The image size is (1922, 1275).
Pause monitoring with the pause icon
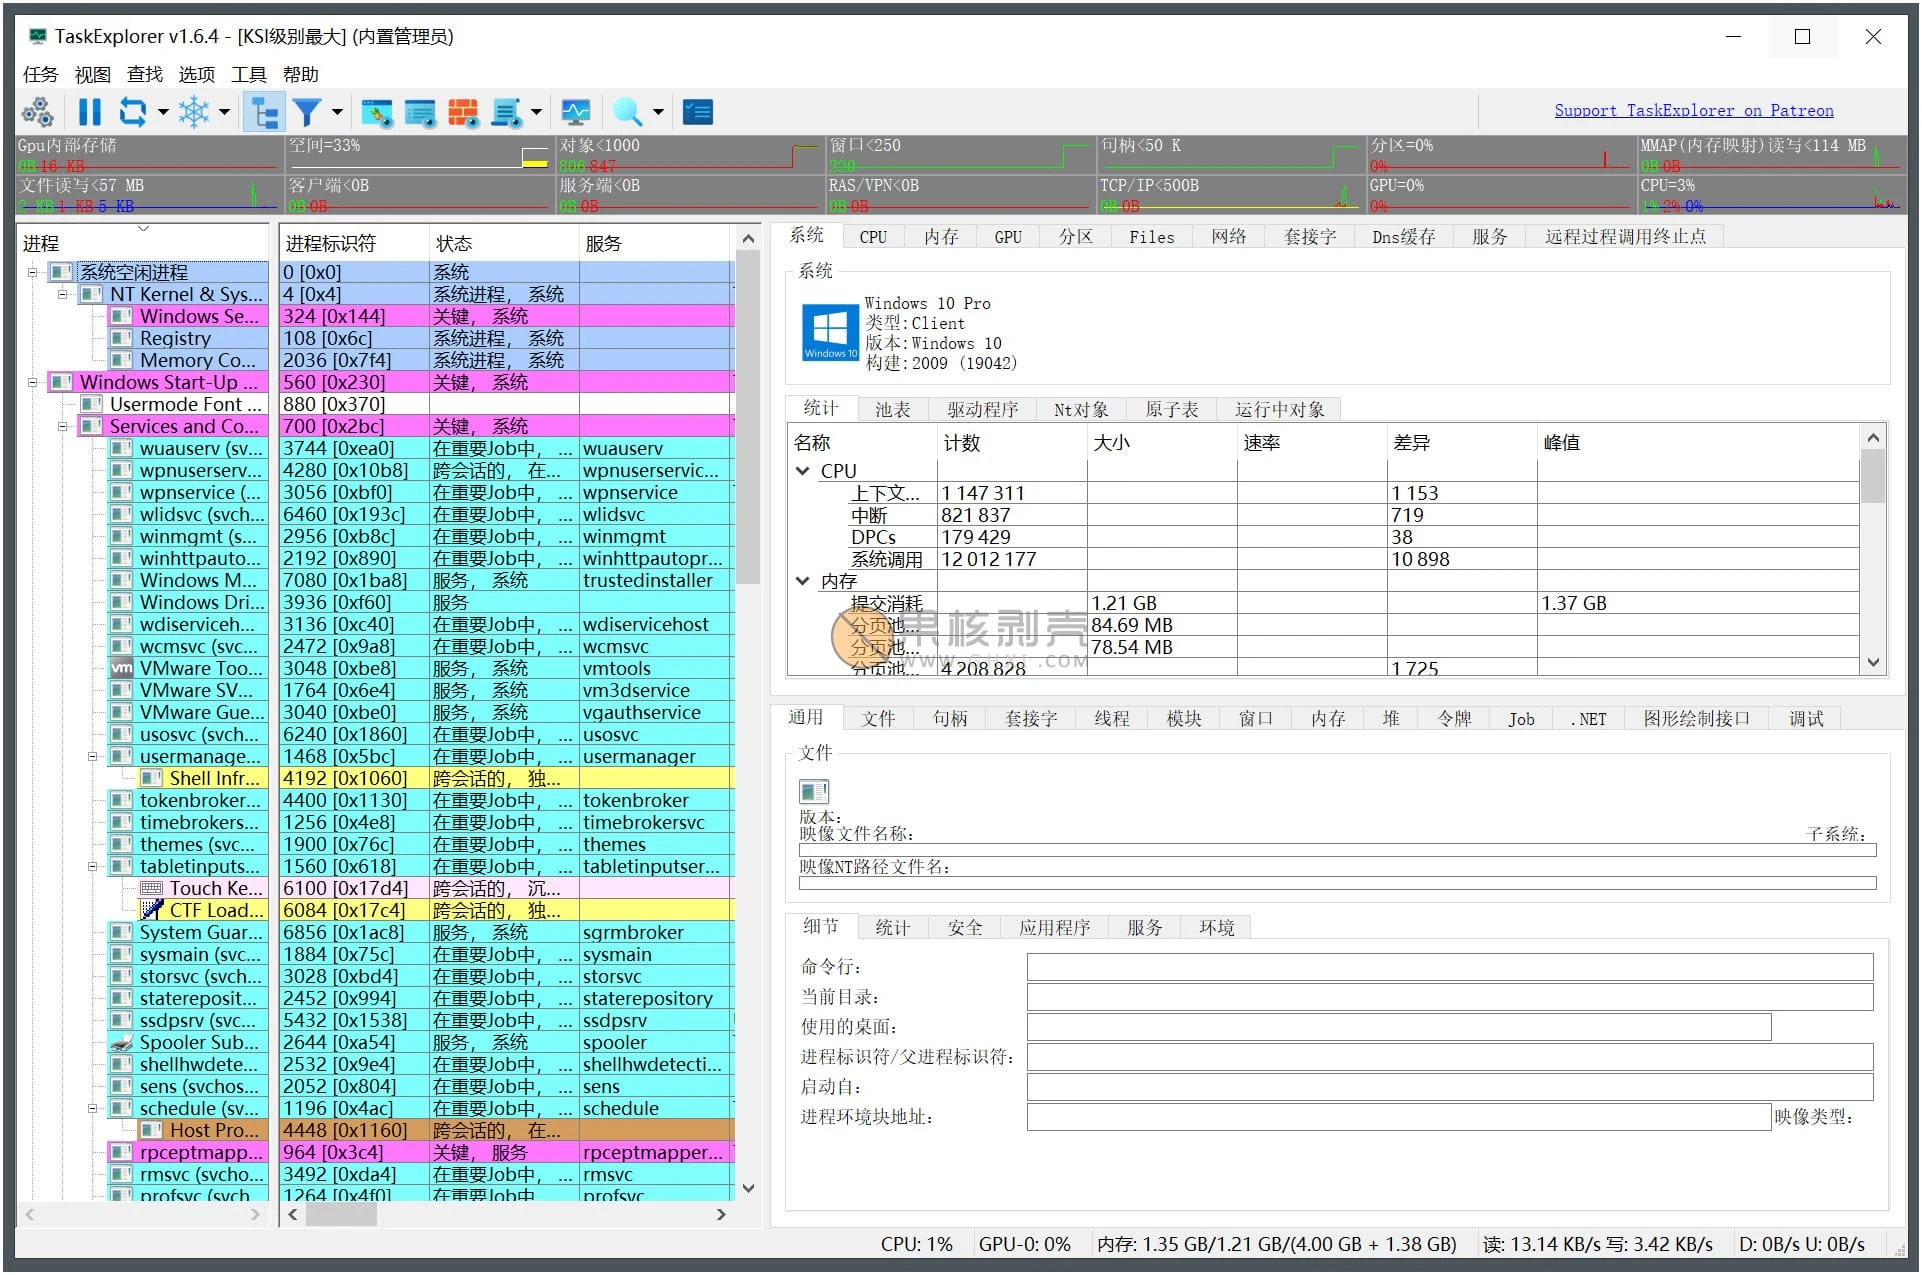click(88, 112)
